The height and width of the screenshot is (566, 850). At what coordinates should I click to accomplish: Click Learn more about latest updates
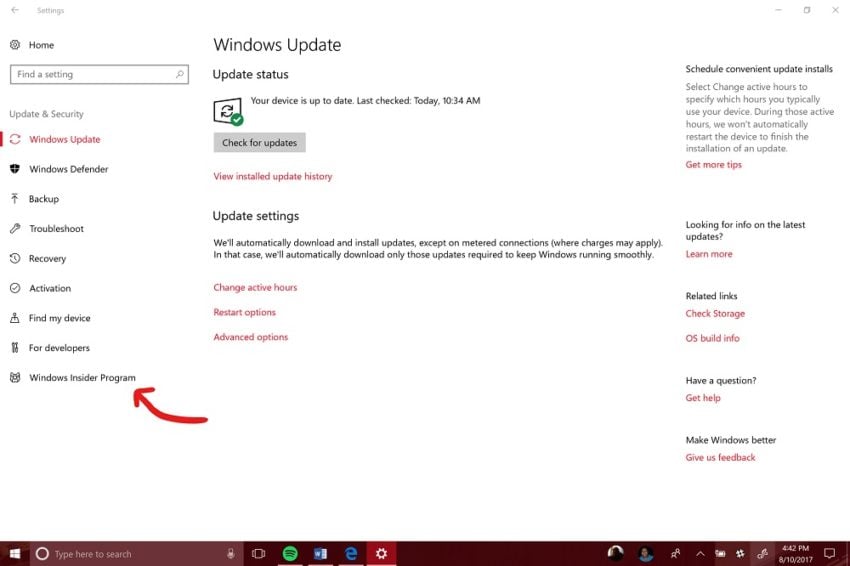click(x=709, y=254)
